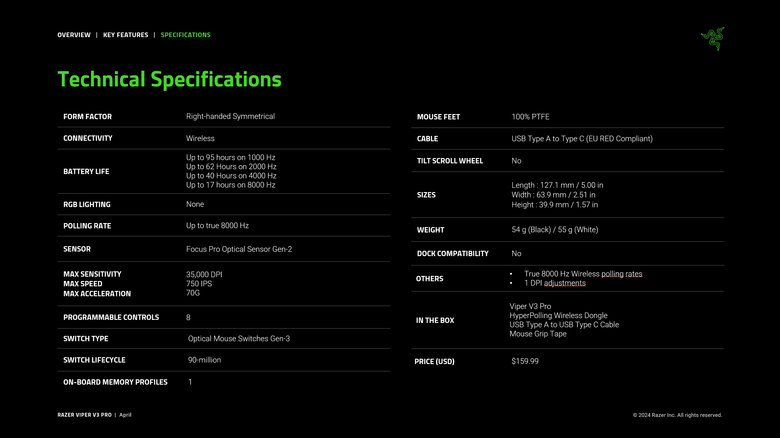Click the TILT SCROLL WHEEL label
The height and width of the screenshot is (438, 780).
point(450,161)
